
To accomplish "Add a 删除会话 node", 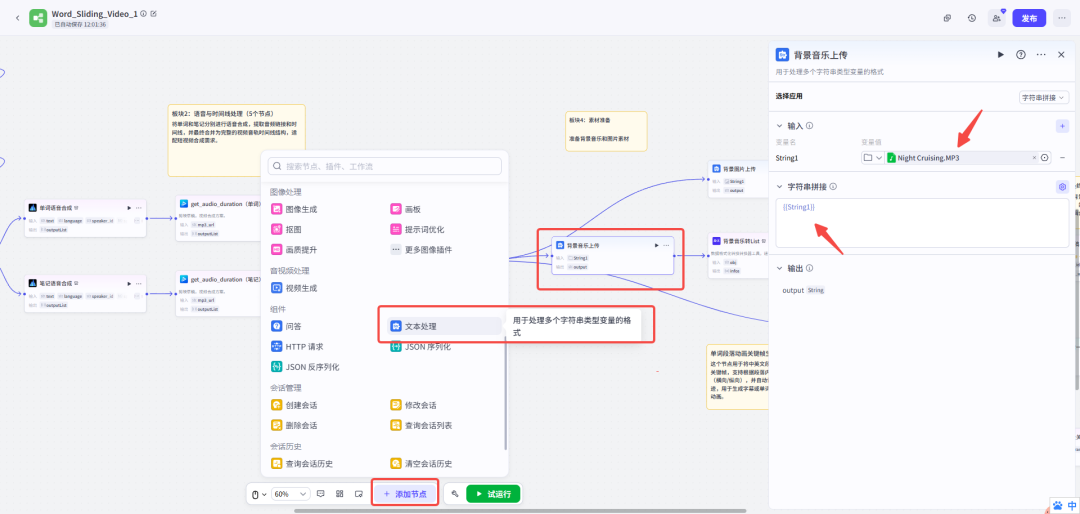I will point(295,425).
